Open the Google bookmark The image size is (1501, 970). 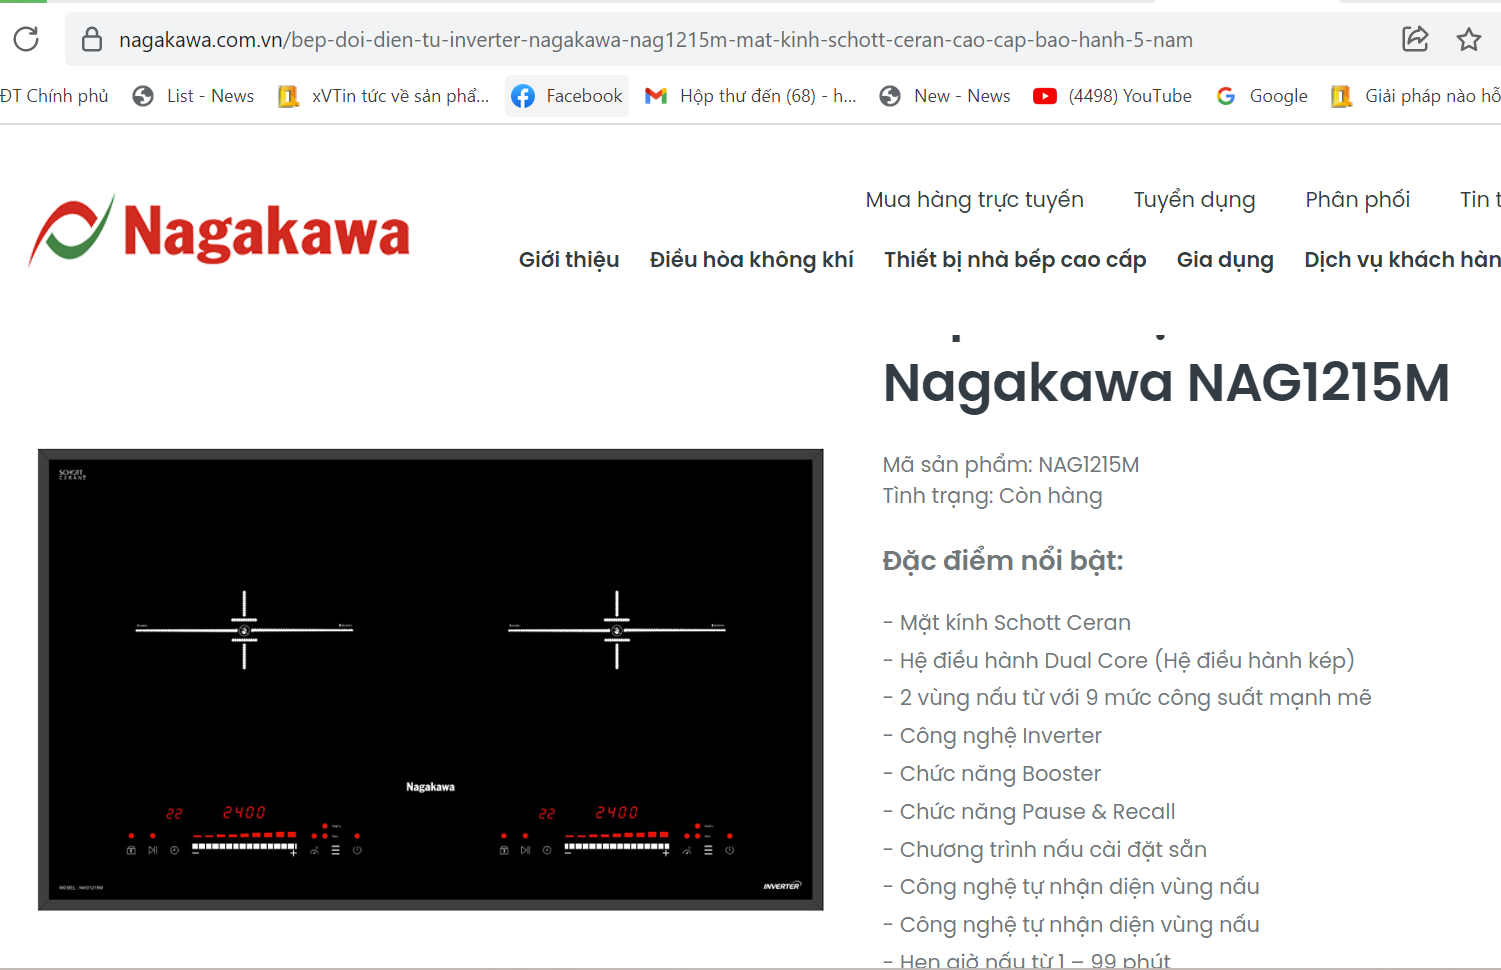click(1262, 96)
